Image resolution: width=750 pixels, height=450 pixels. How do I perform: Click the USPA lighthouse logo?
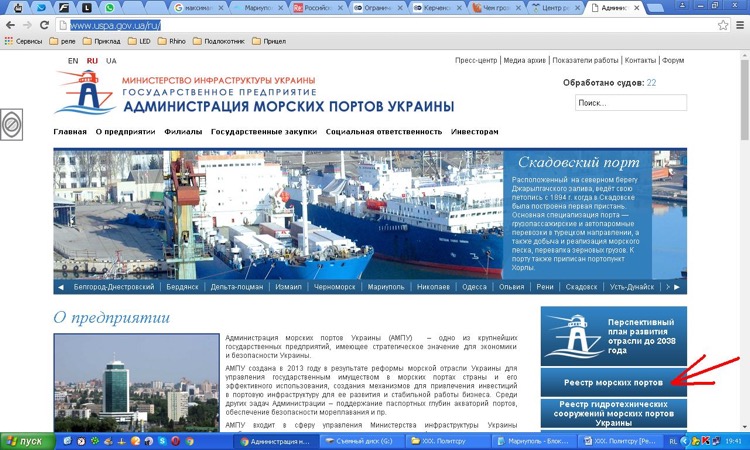(83, 93)
